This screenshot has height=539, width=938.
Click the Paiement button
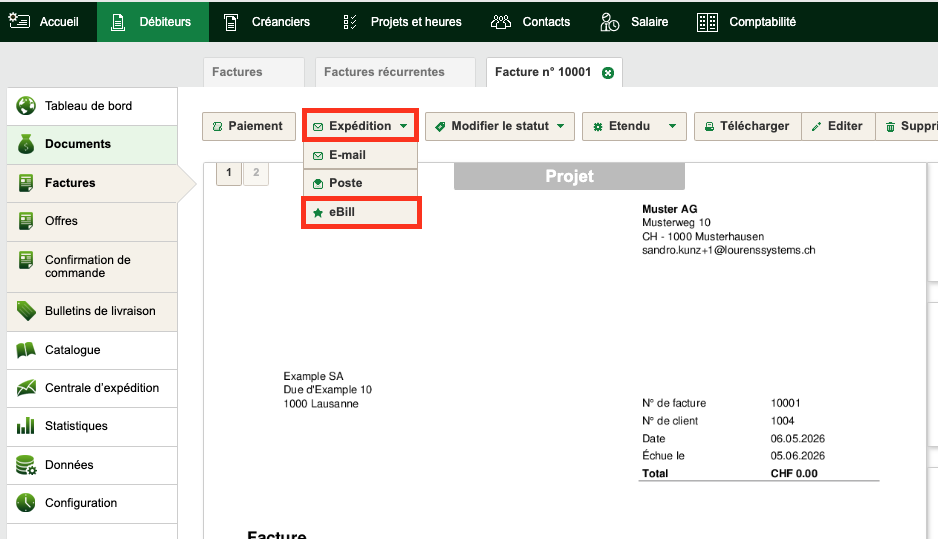pos(249,126)
